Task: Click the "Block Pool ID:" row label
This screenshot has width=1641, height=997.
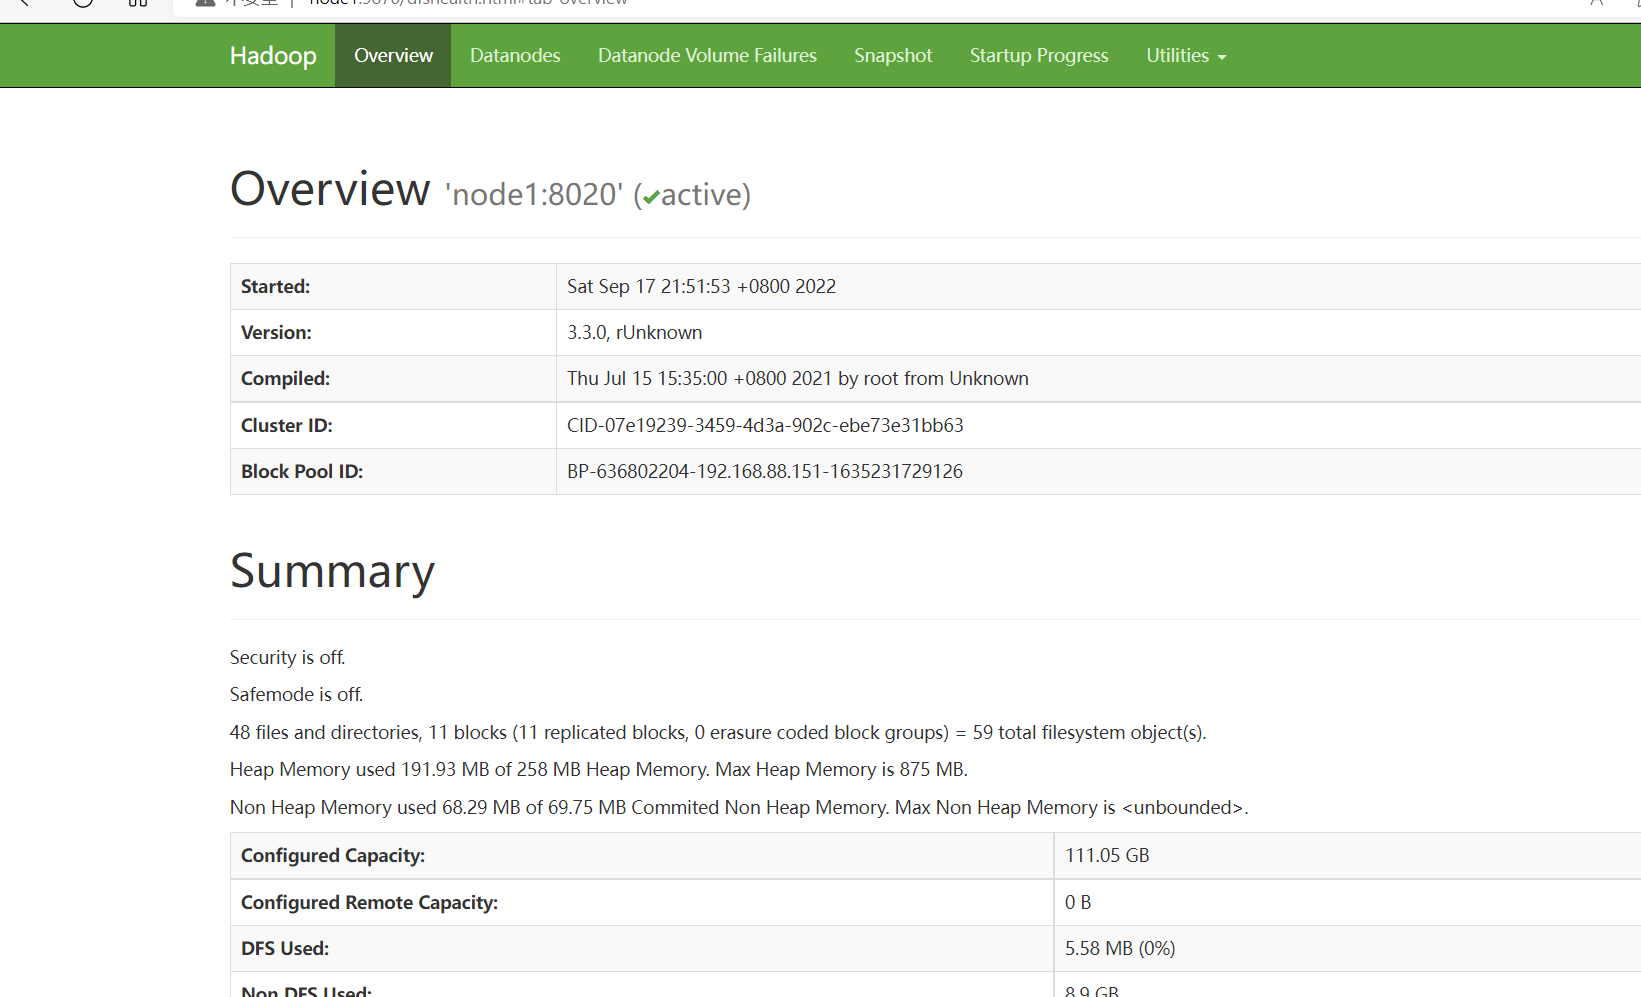Action: [x=302, y=472]
